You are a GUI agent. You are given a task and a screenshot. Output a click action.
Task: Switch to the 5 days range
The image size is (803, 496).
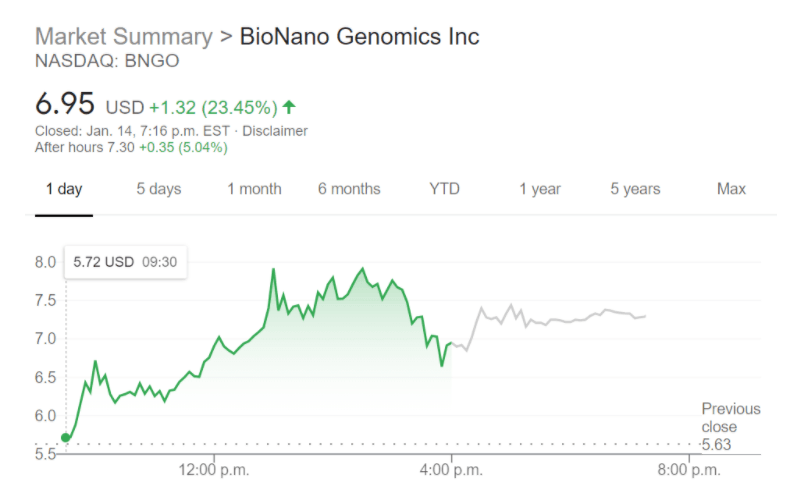pos(159,189)
